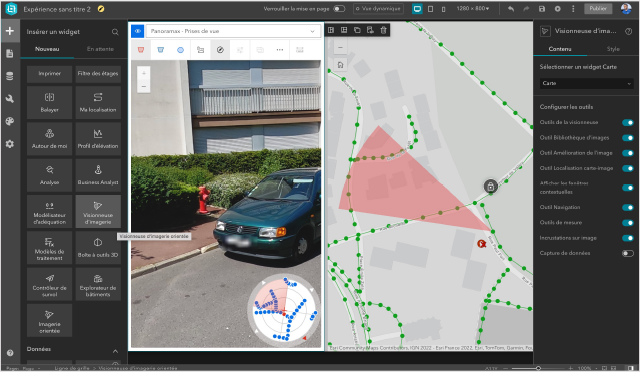Enable Capture de données switch

(628, 253)
